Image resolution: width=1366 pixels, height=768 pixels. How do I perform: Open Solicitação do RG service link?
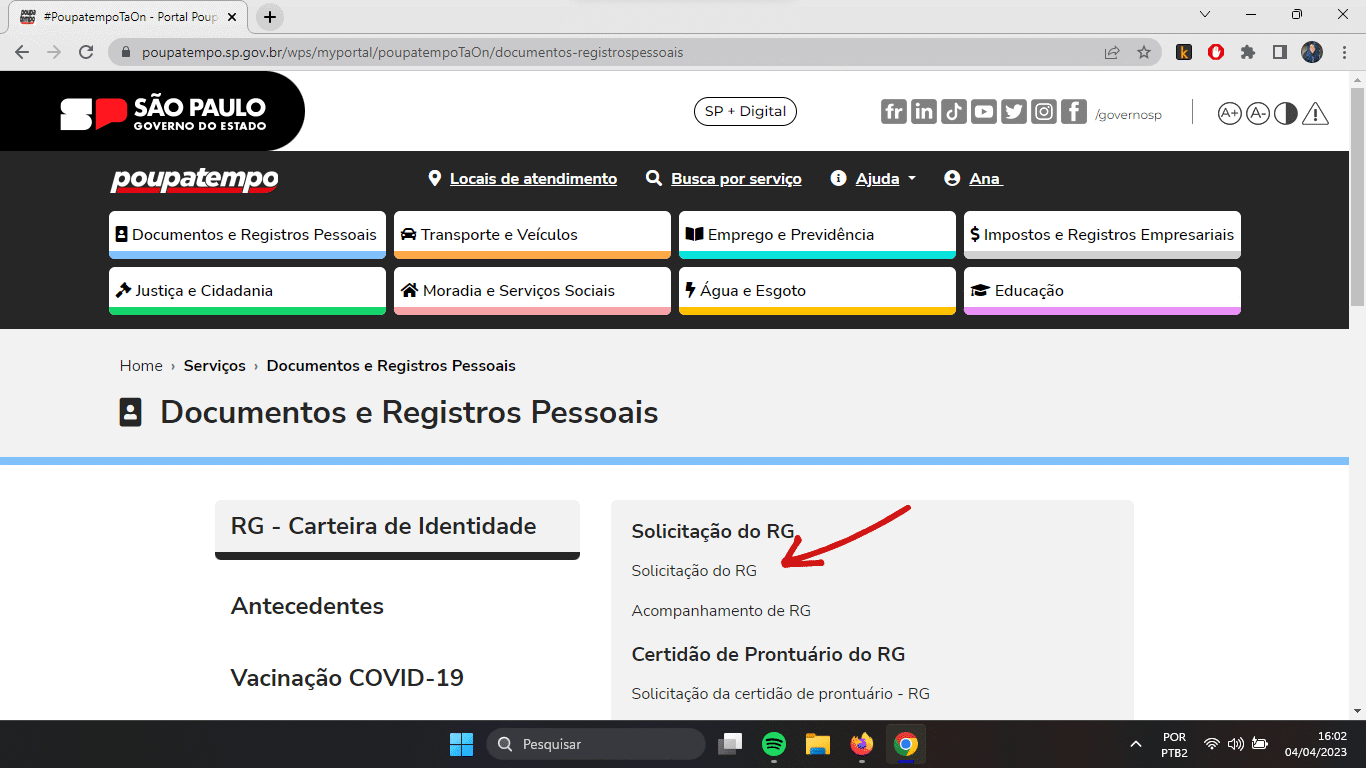pyautogui.click(x=694, y=571)
